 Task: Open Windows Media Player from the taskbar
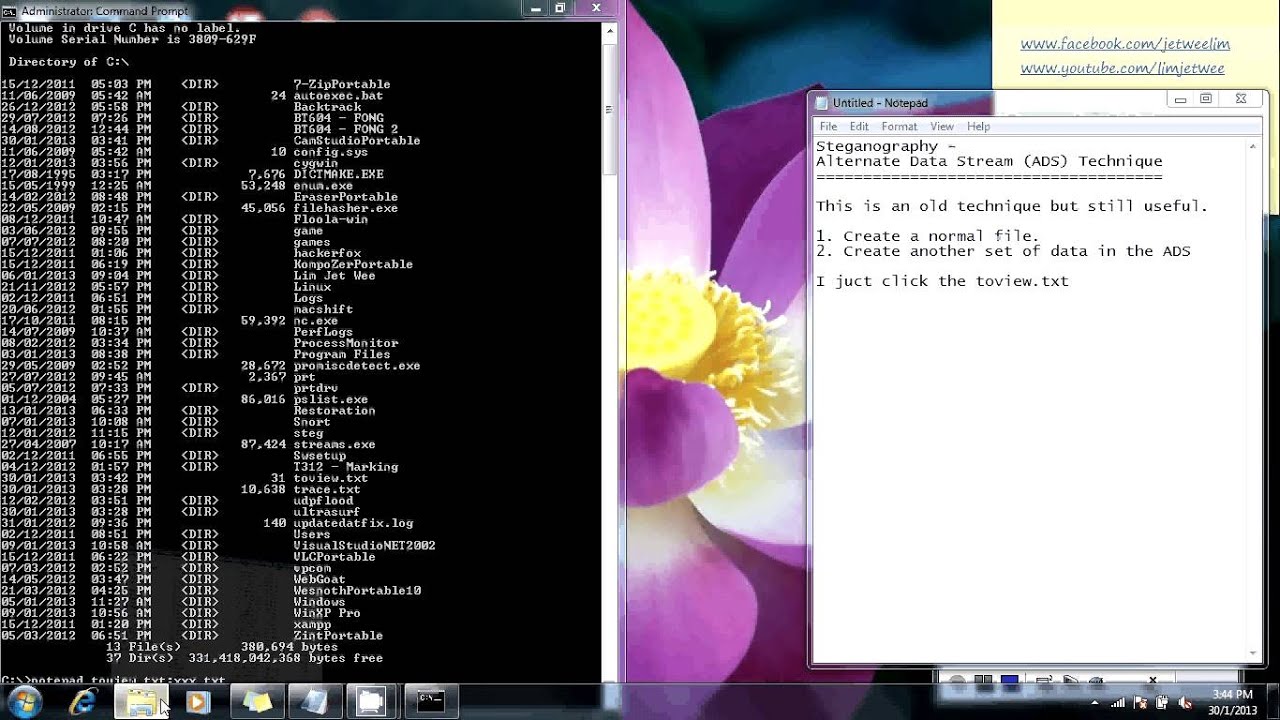click(x=198, y=701)
